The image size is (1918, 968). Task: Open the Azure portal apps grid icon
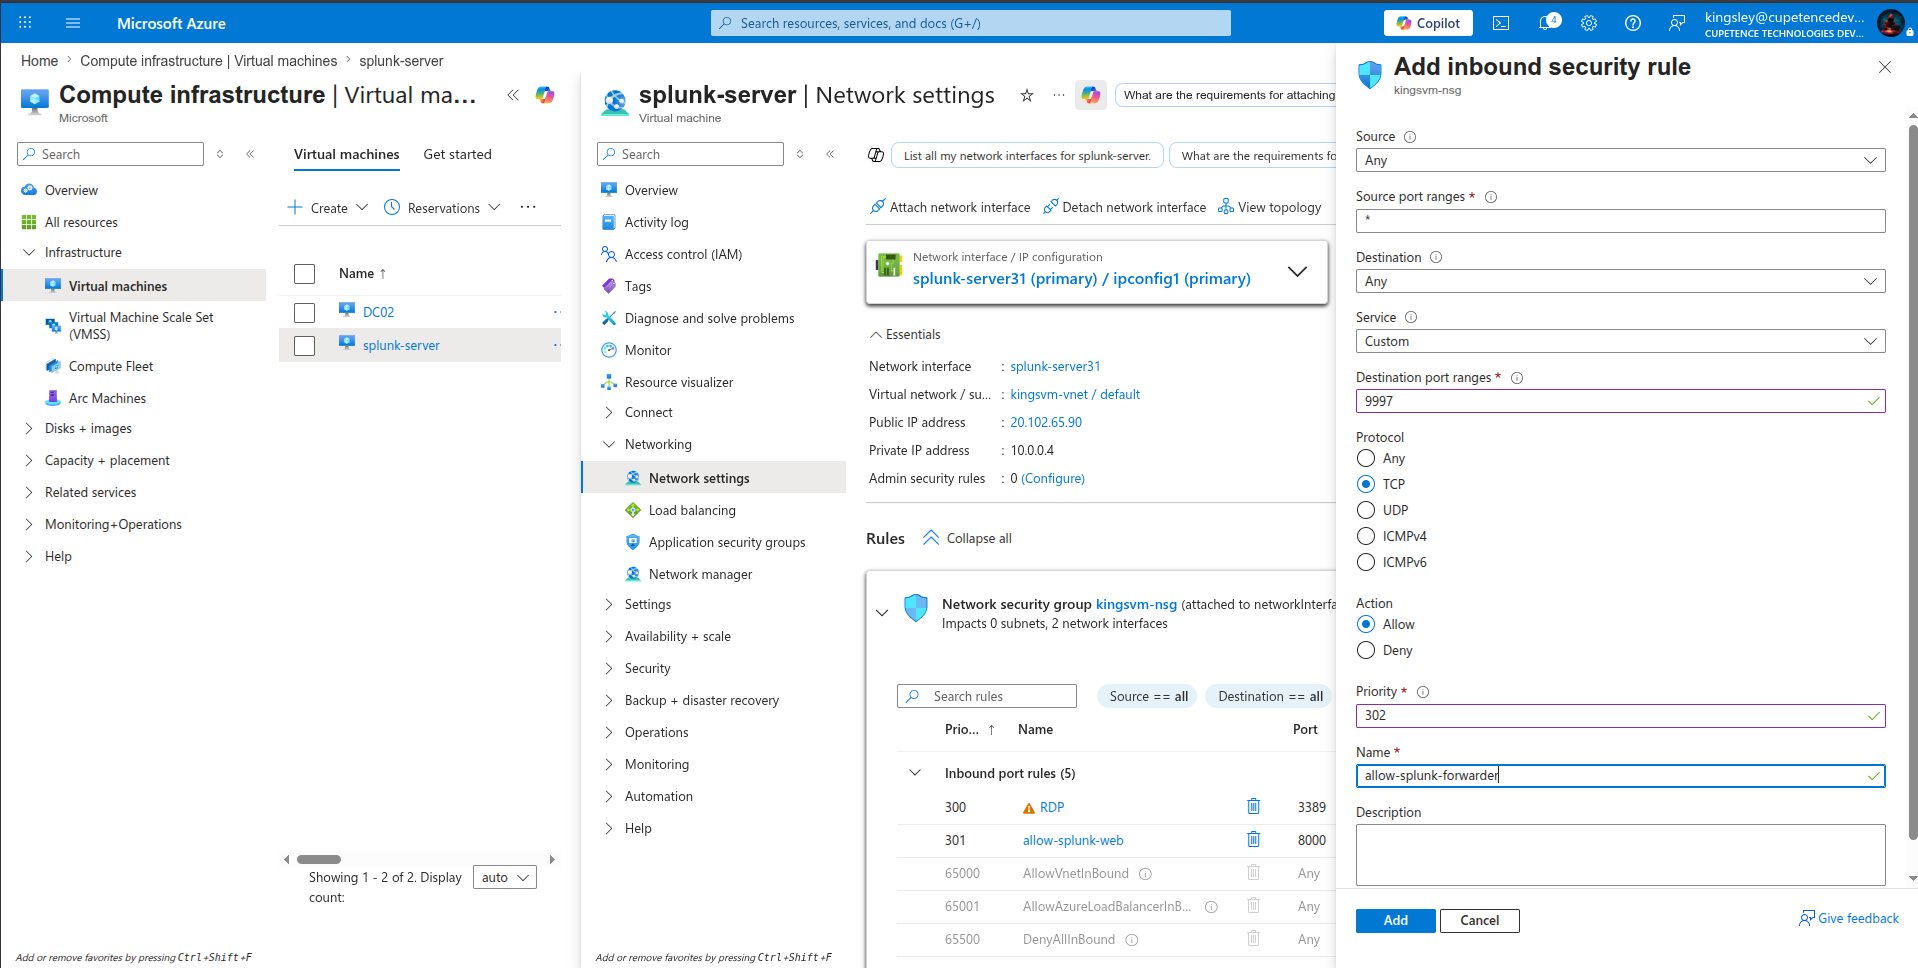pos(25,22)
